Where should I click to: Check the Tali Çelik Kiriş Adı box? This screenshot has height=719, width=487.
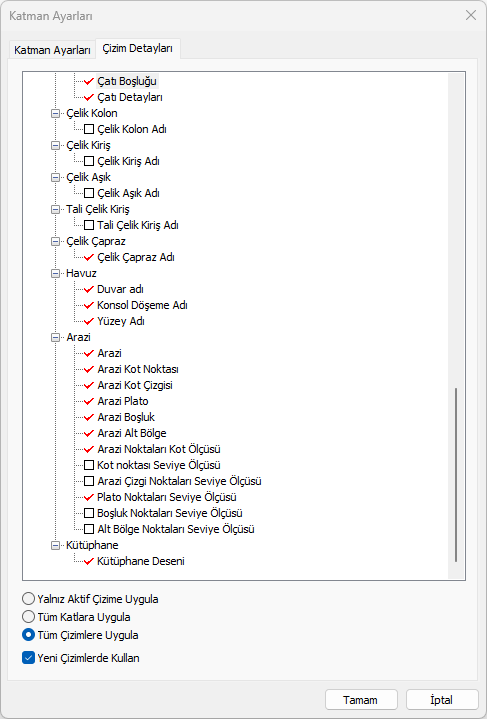pyautogui.click(x=89, y=226)
